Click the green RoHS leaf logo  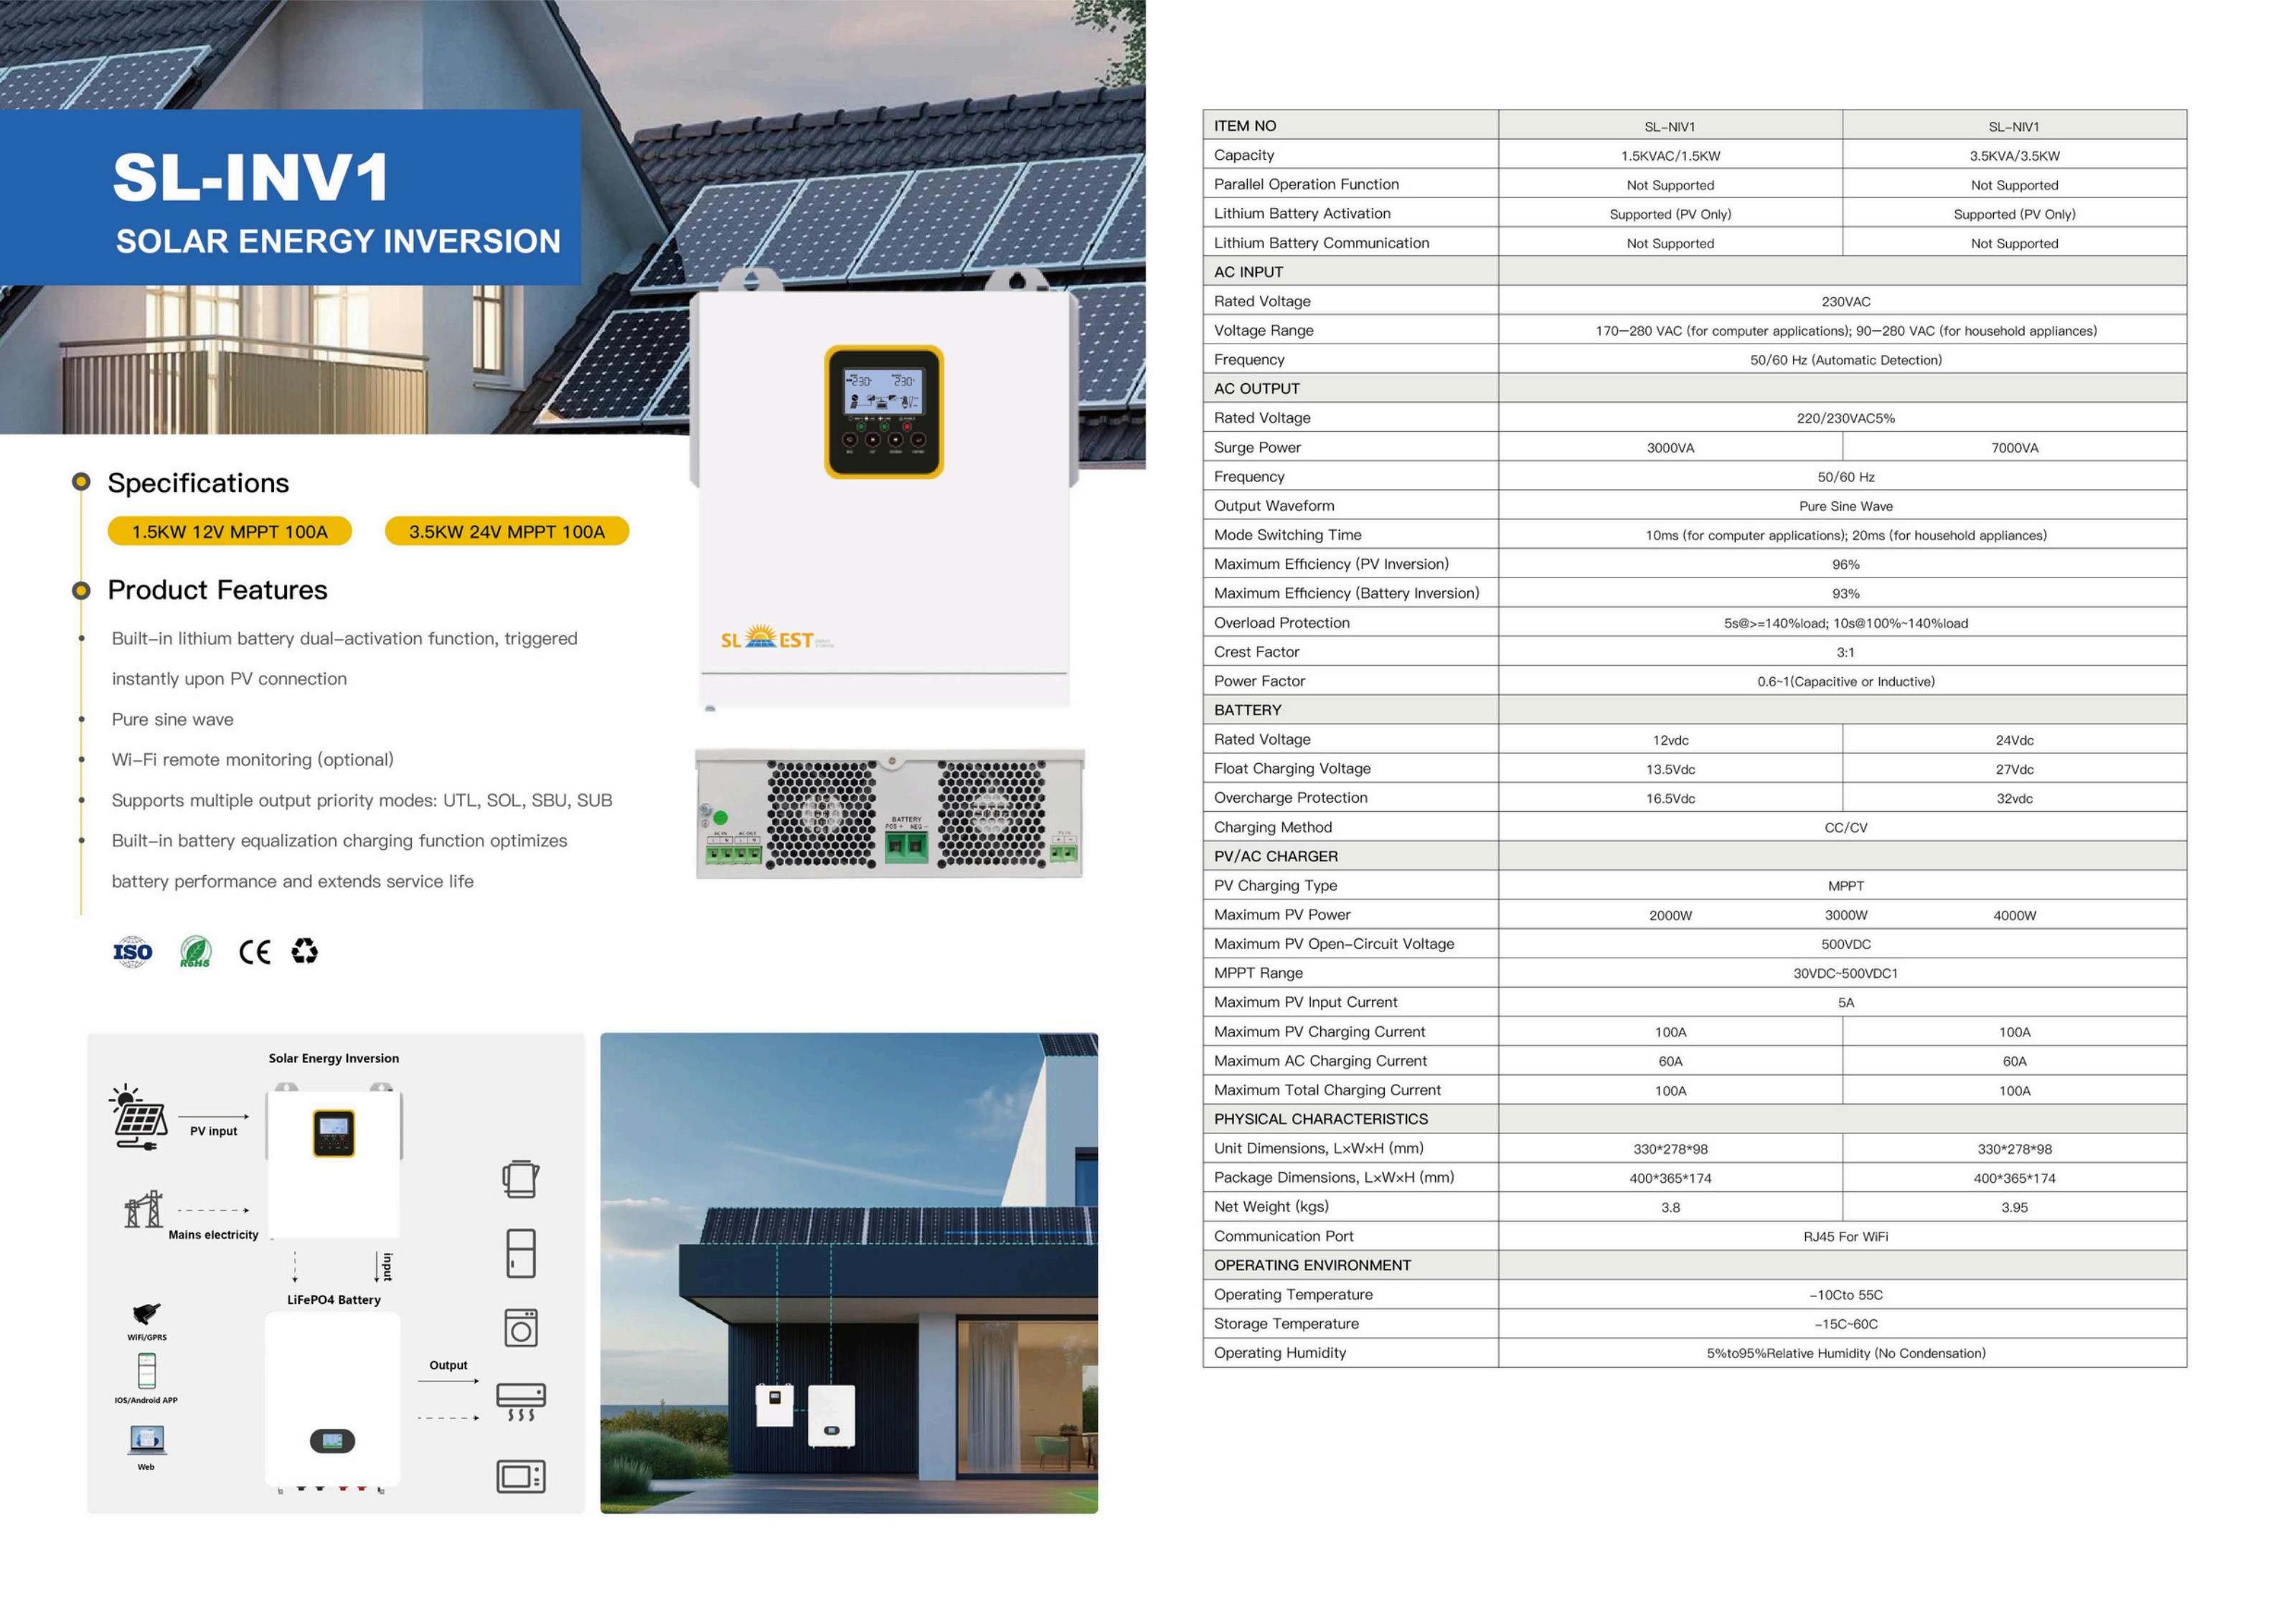[x=195, y=951]
